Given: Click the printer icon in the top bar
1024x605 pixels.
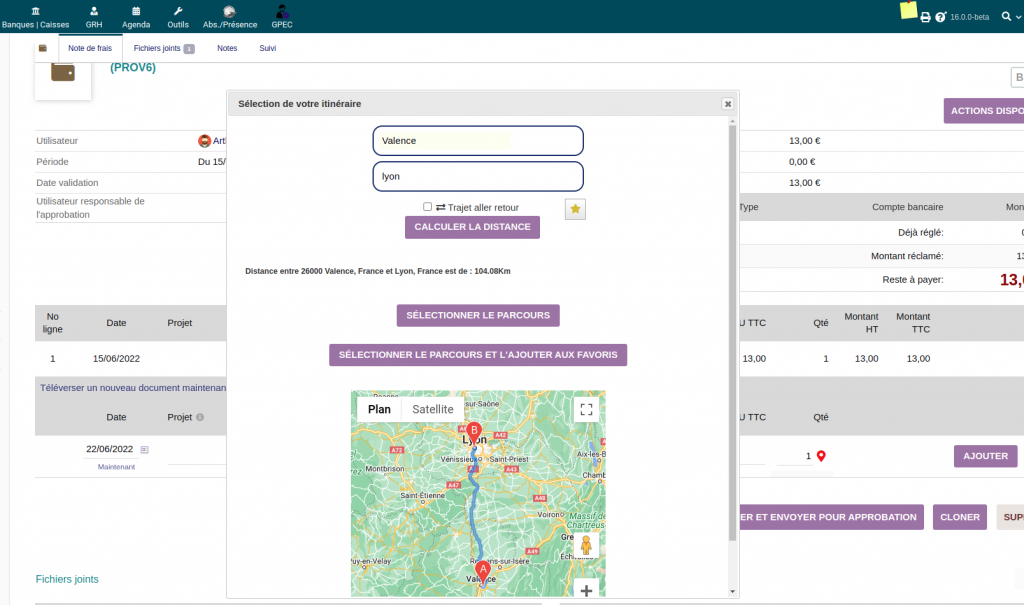Looking at the screenshot, I should tap(925, 17).
